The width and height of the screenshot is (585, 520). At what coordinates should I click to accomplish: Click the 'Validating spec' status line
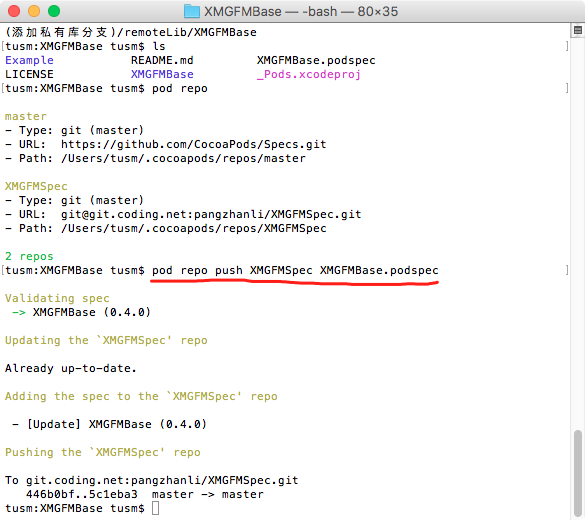(57, 298)
